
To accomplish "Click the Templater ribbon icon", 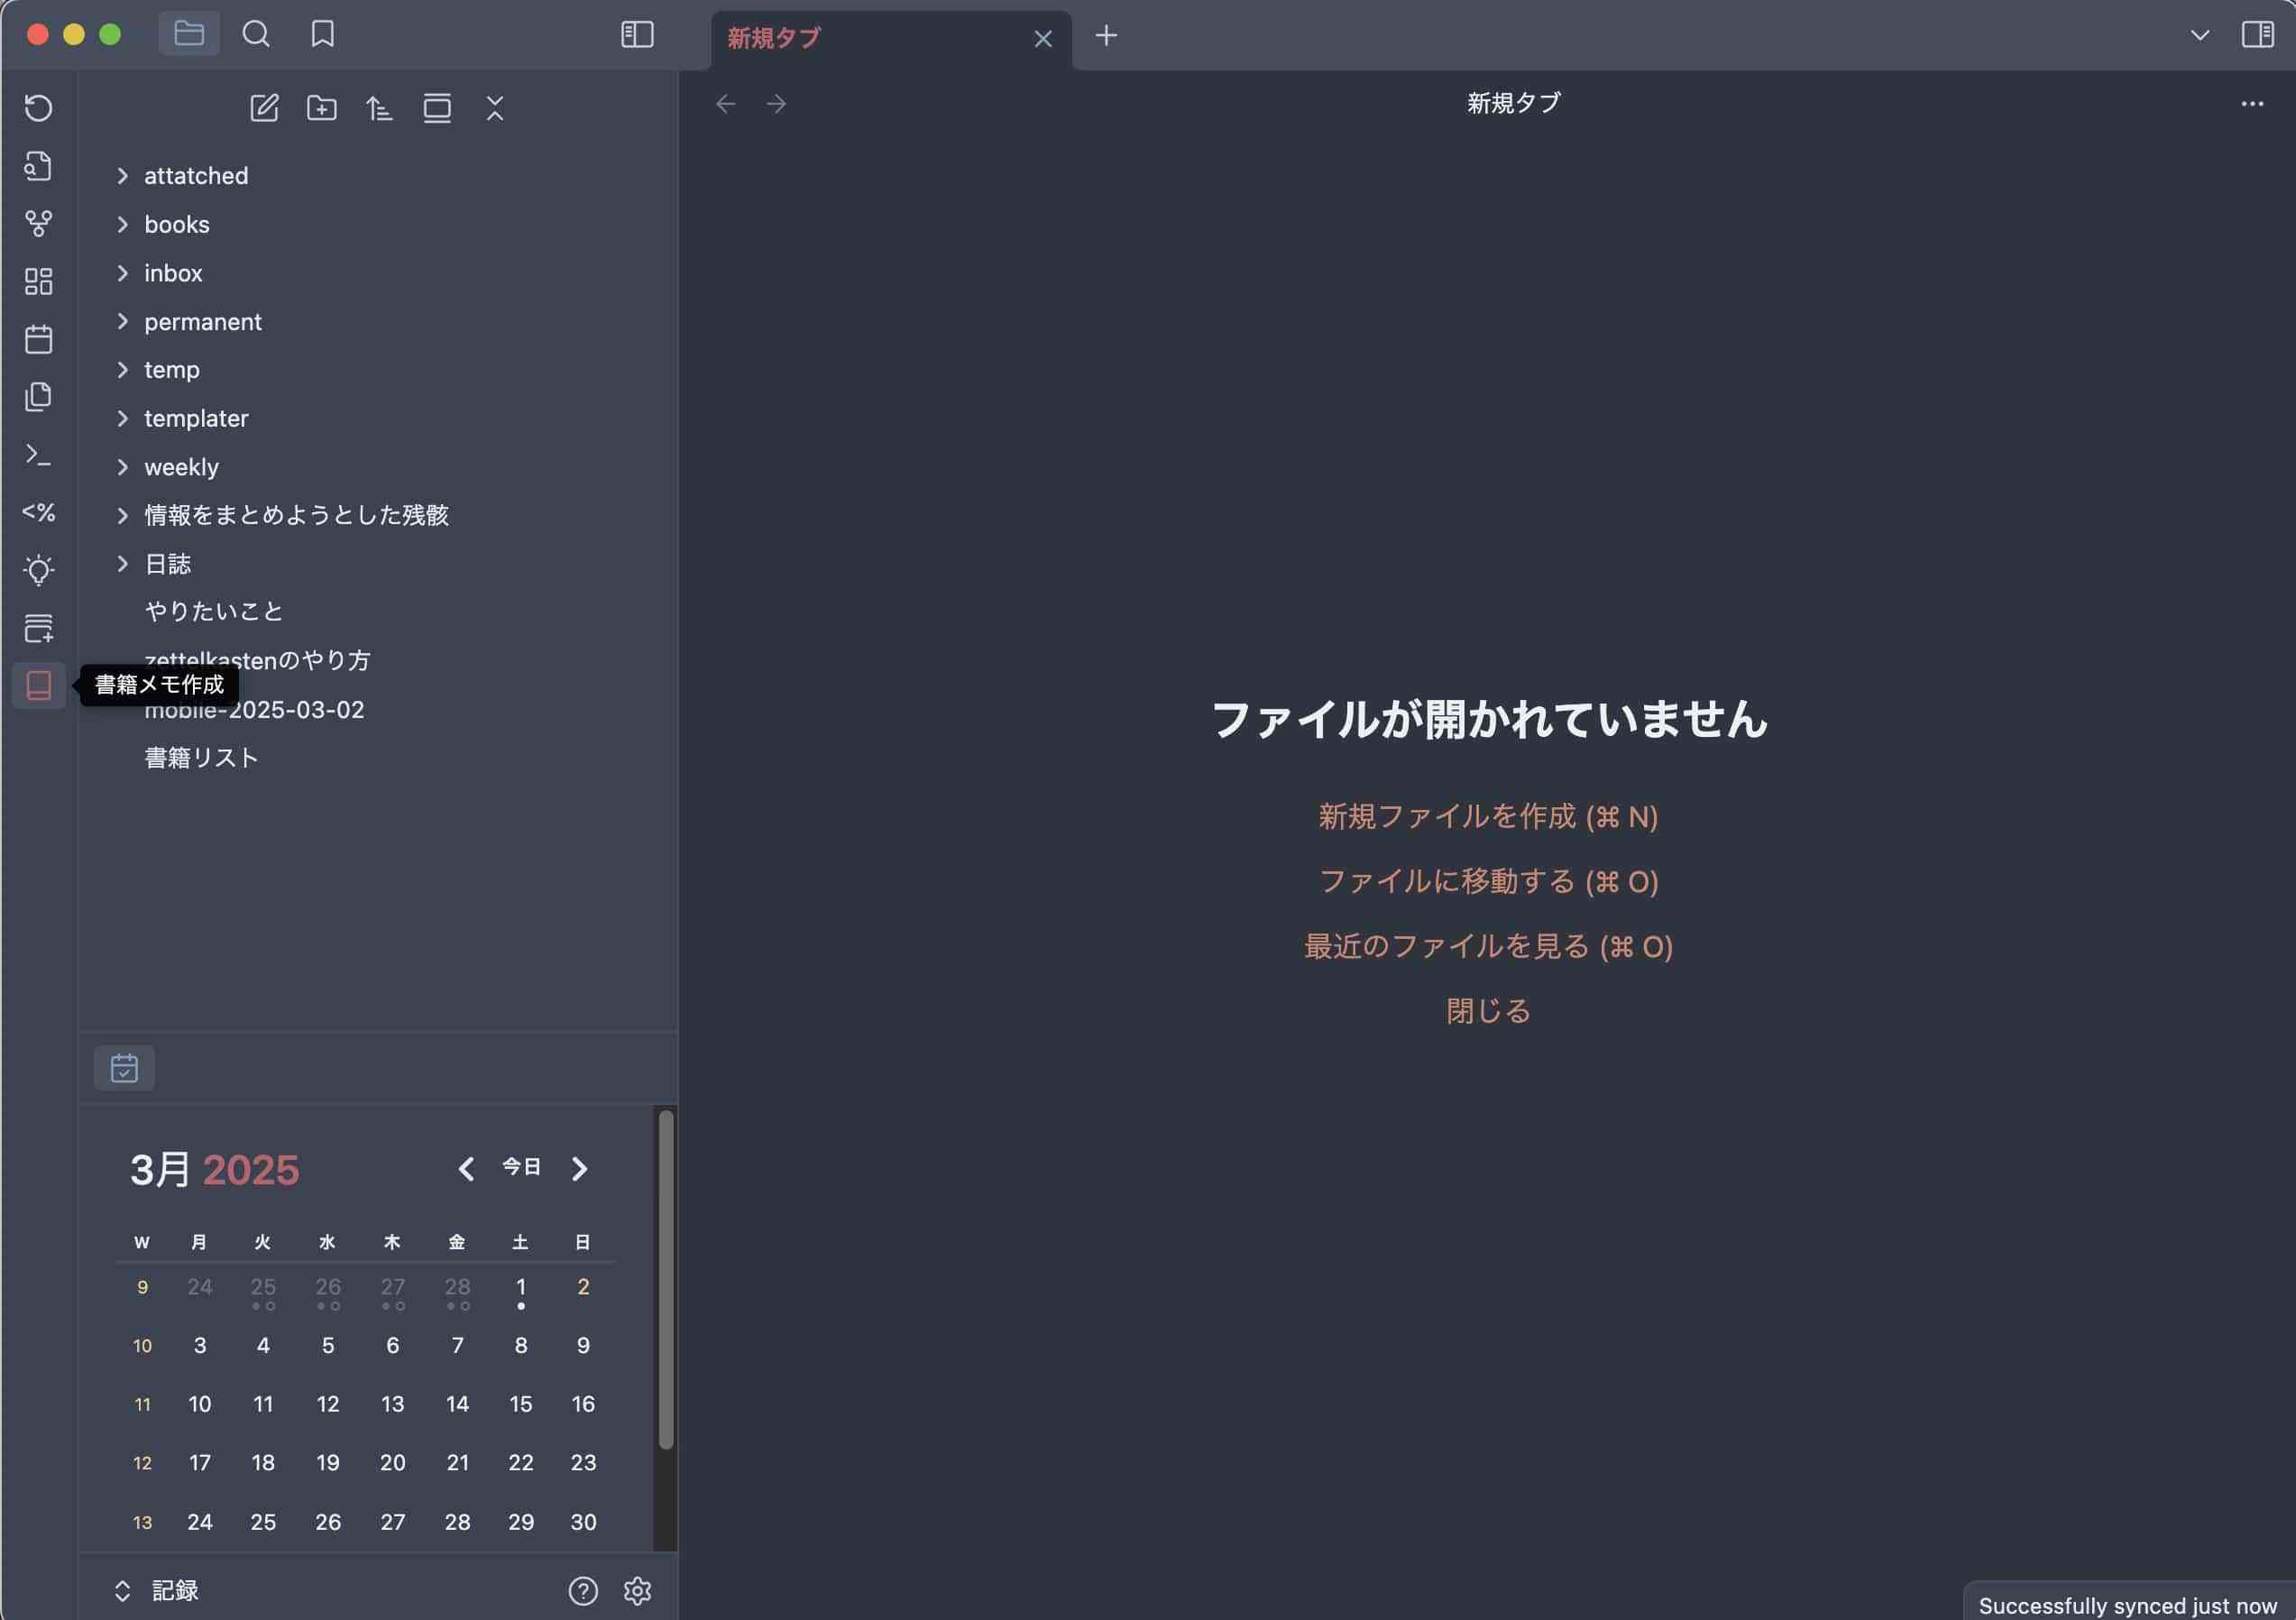I will point(38,513).
